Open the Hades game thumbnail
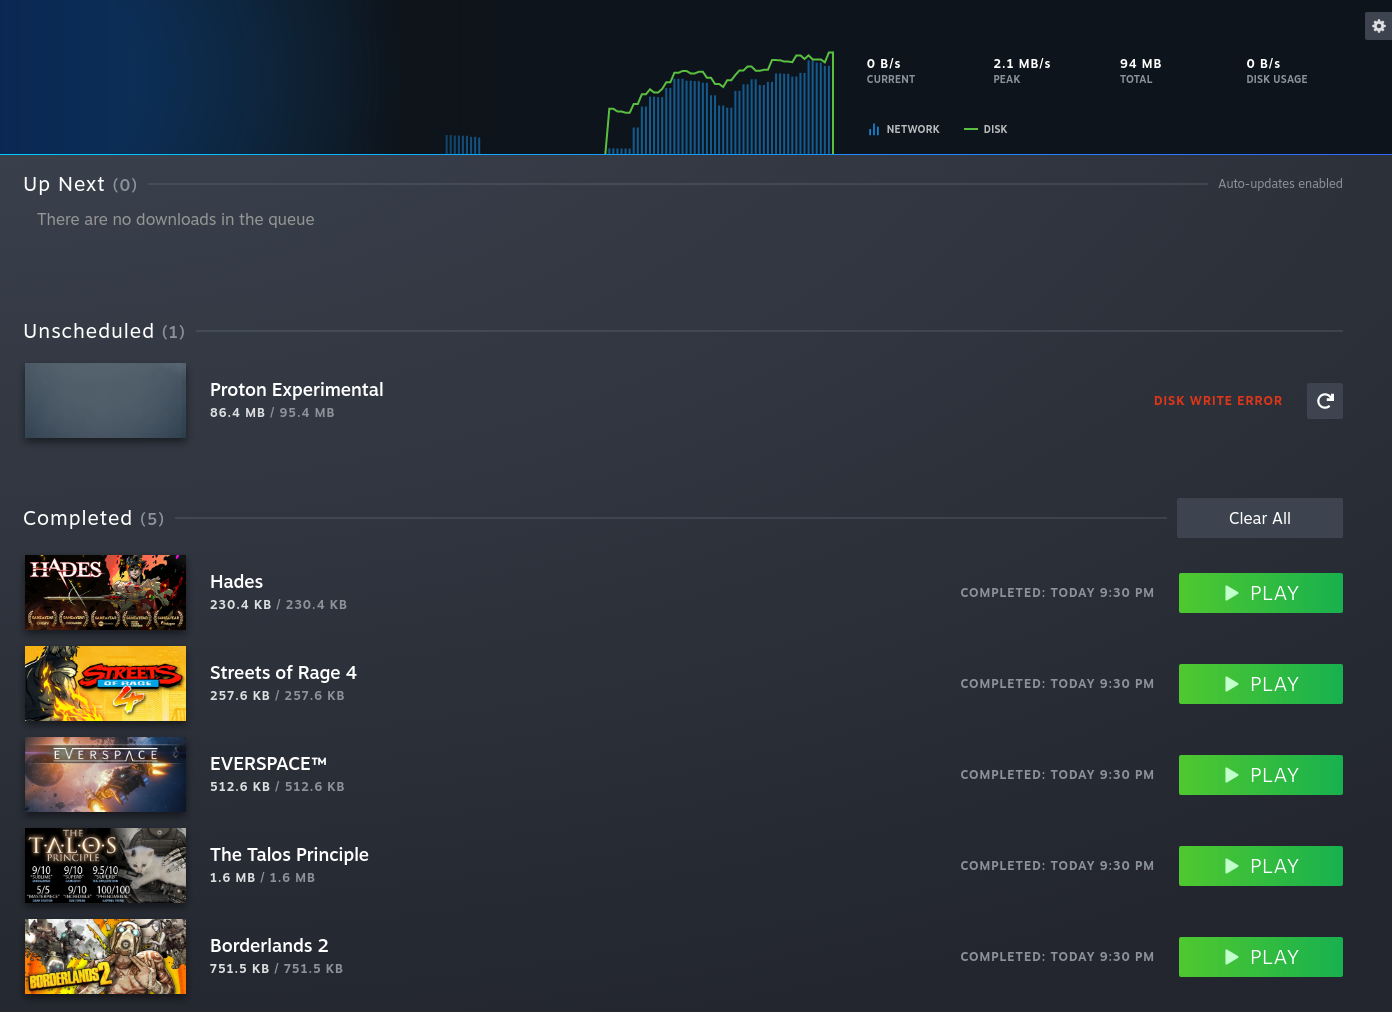This screenshot has width=1392, height=1012. tap(105, 592)
